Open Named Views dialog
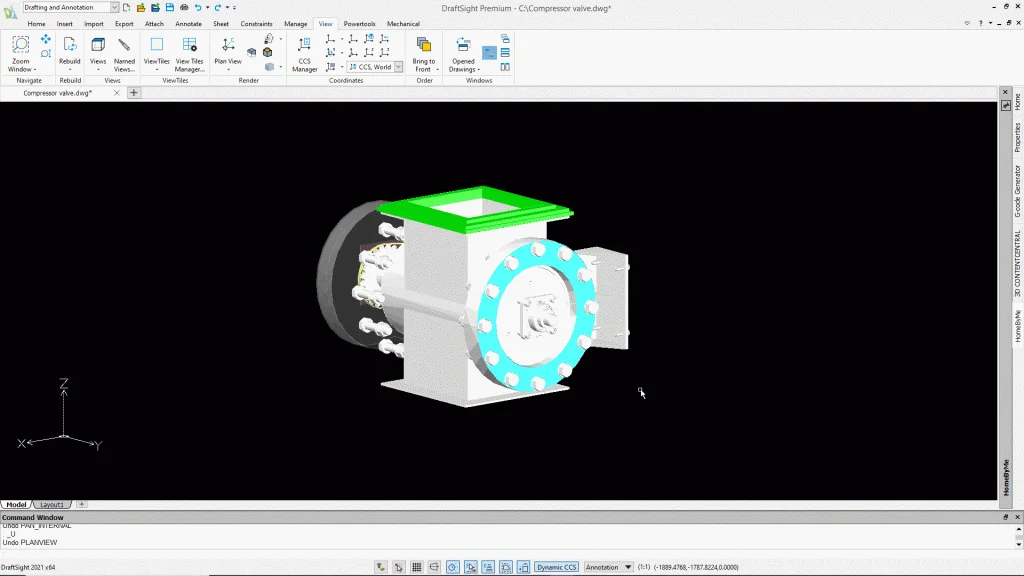Image resolution: width=1024 pixels, height=576 pixels. click(x=124, y=45)
